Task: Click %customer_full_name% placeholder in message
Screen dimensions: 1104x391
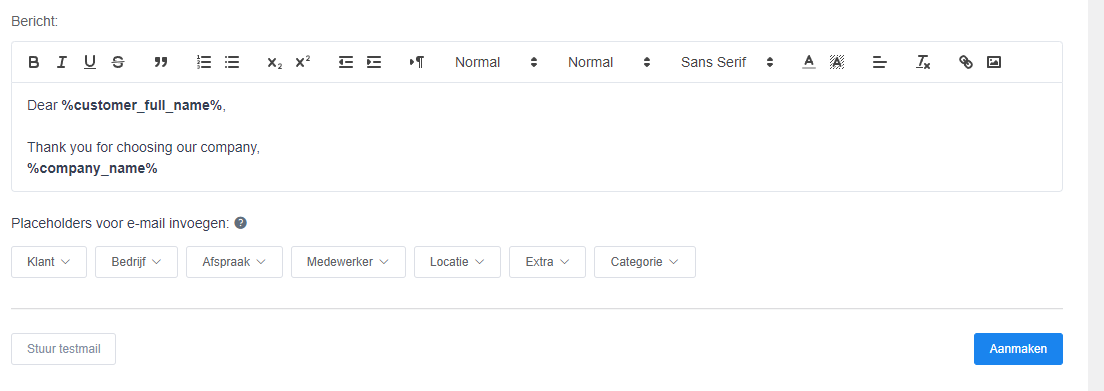Action: pyautogui.click(x=142, y=106)
